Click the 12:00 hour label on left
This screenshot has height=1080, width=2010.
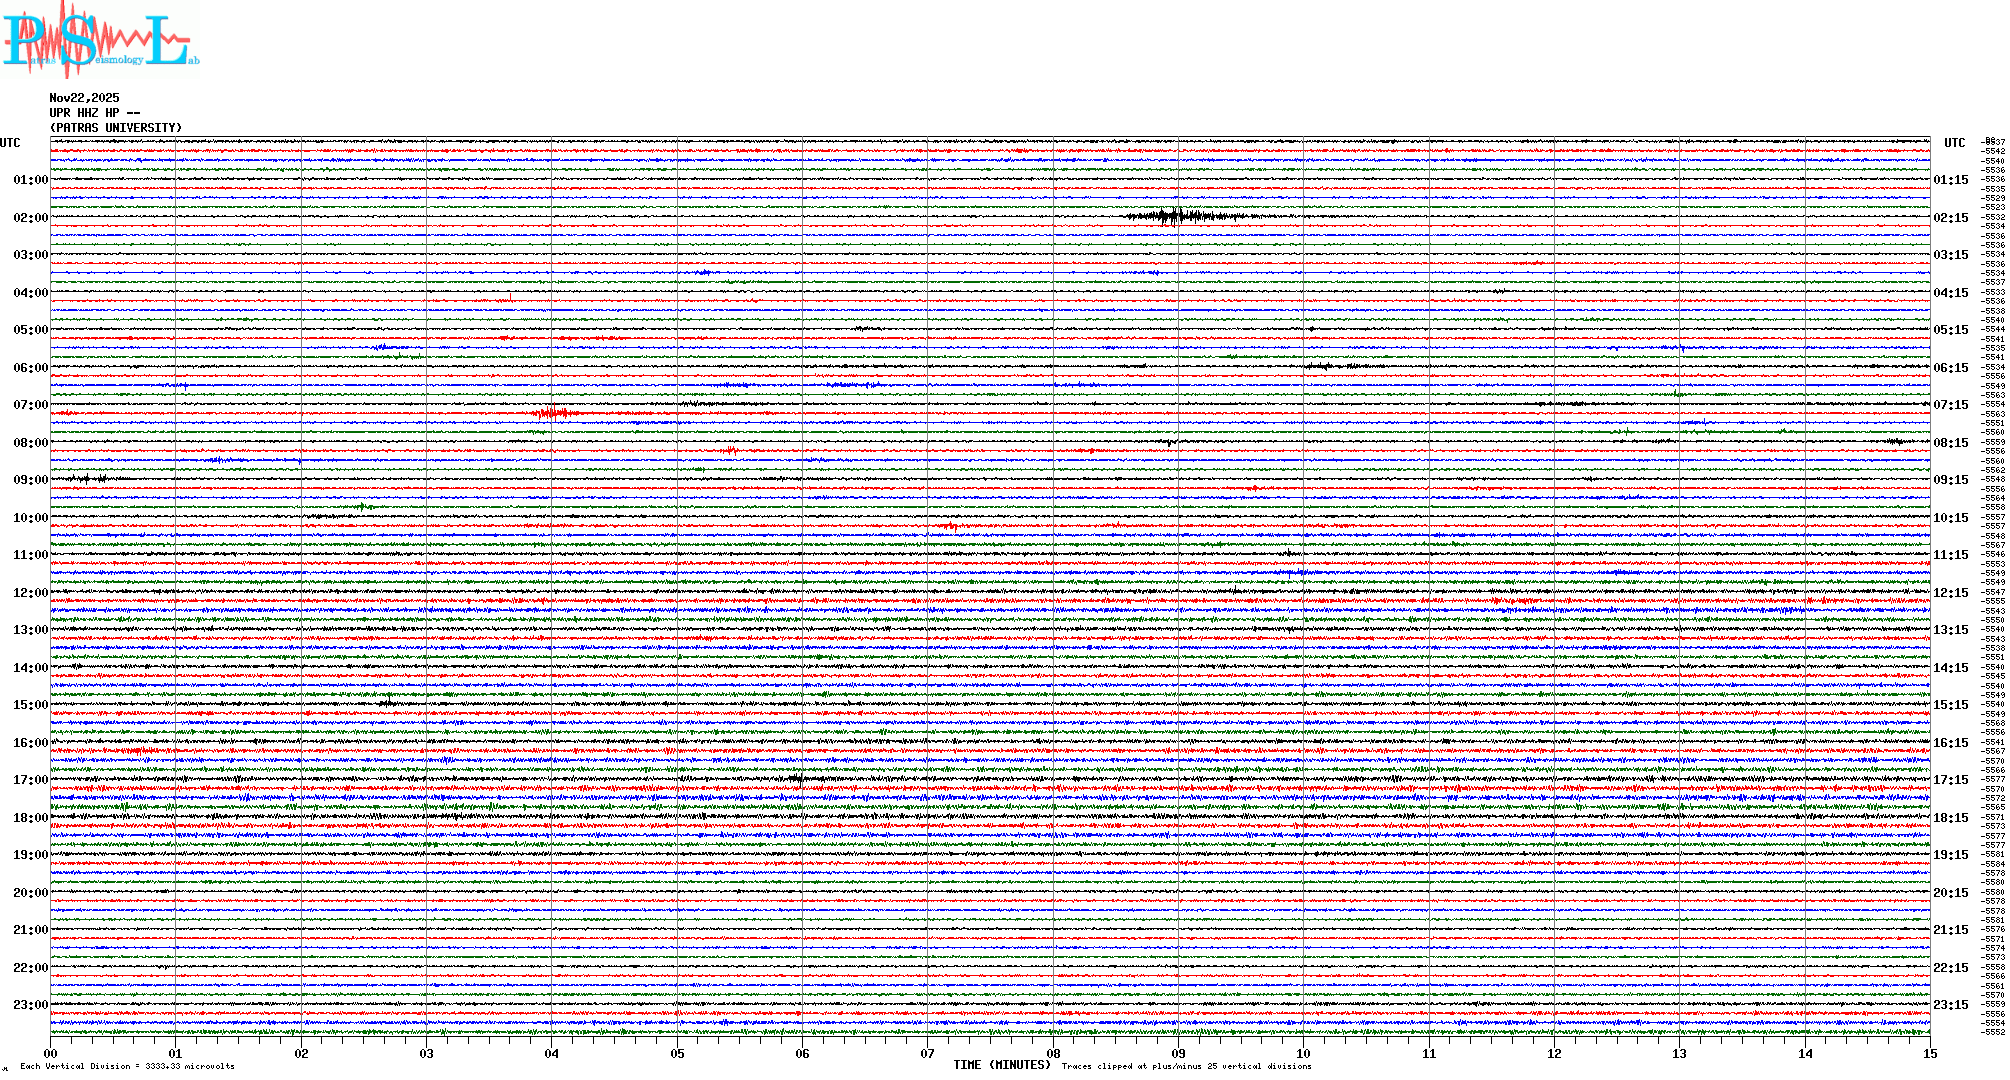tap(30, 593)
